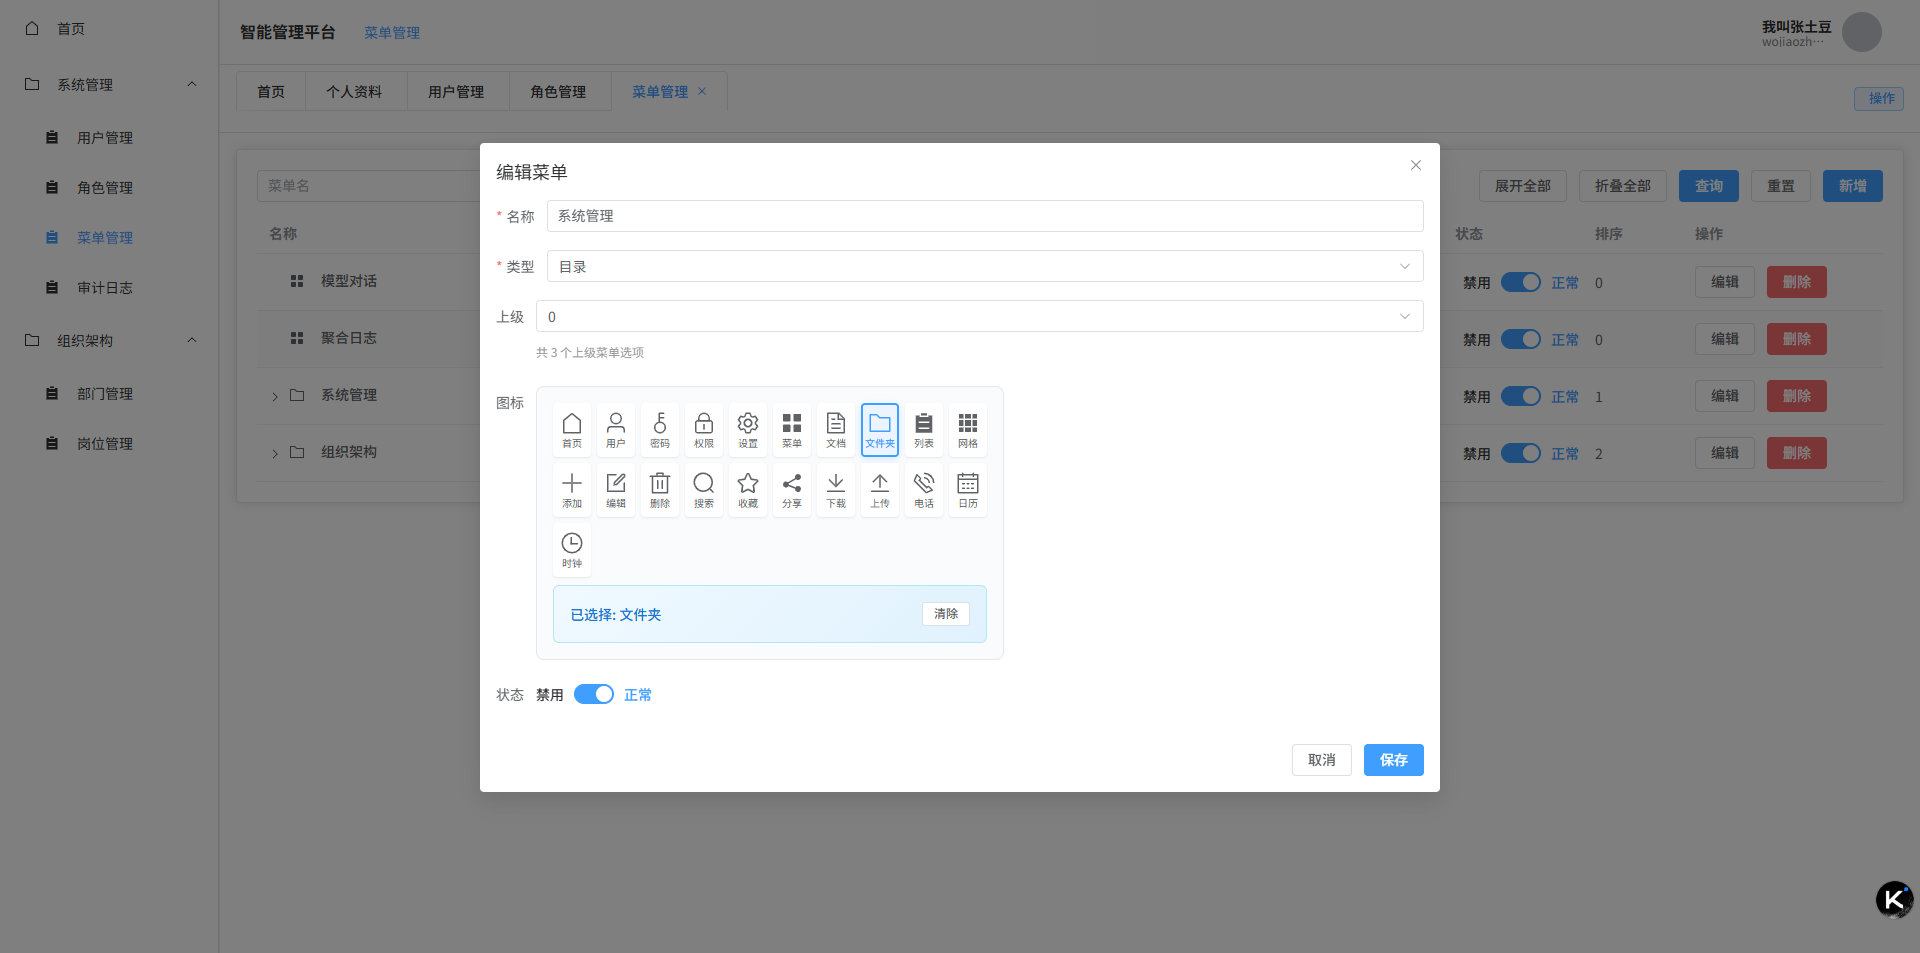
Task: Choose the 设置 gear icon
Action: tap(748, 430)
